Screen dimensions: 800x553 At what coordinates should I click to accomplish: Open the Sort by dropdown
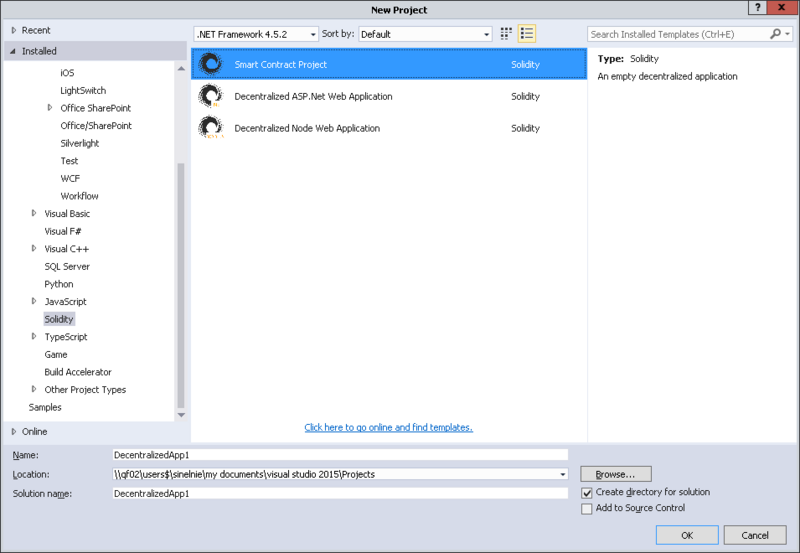425,34
